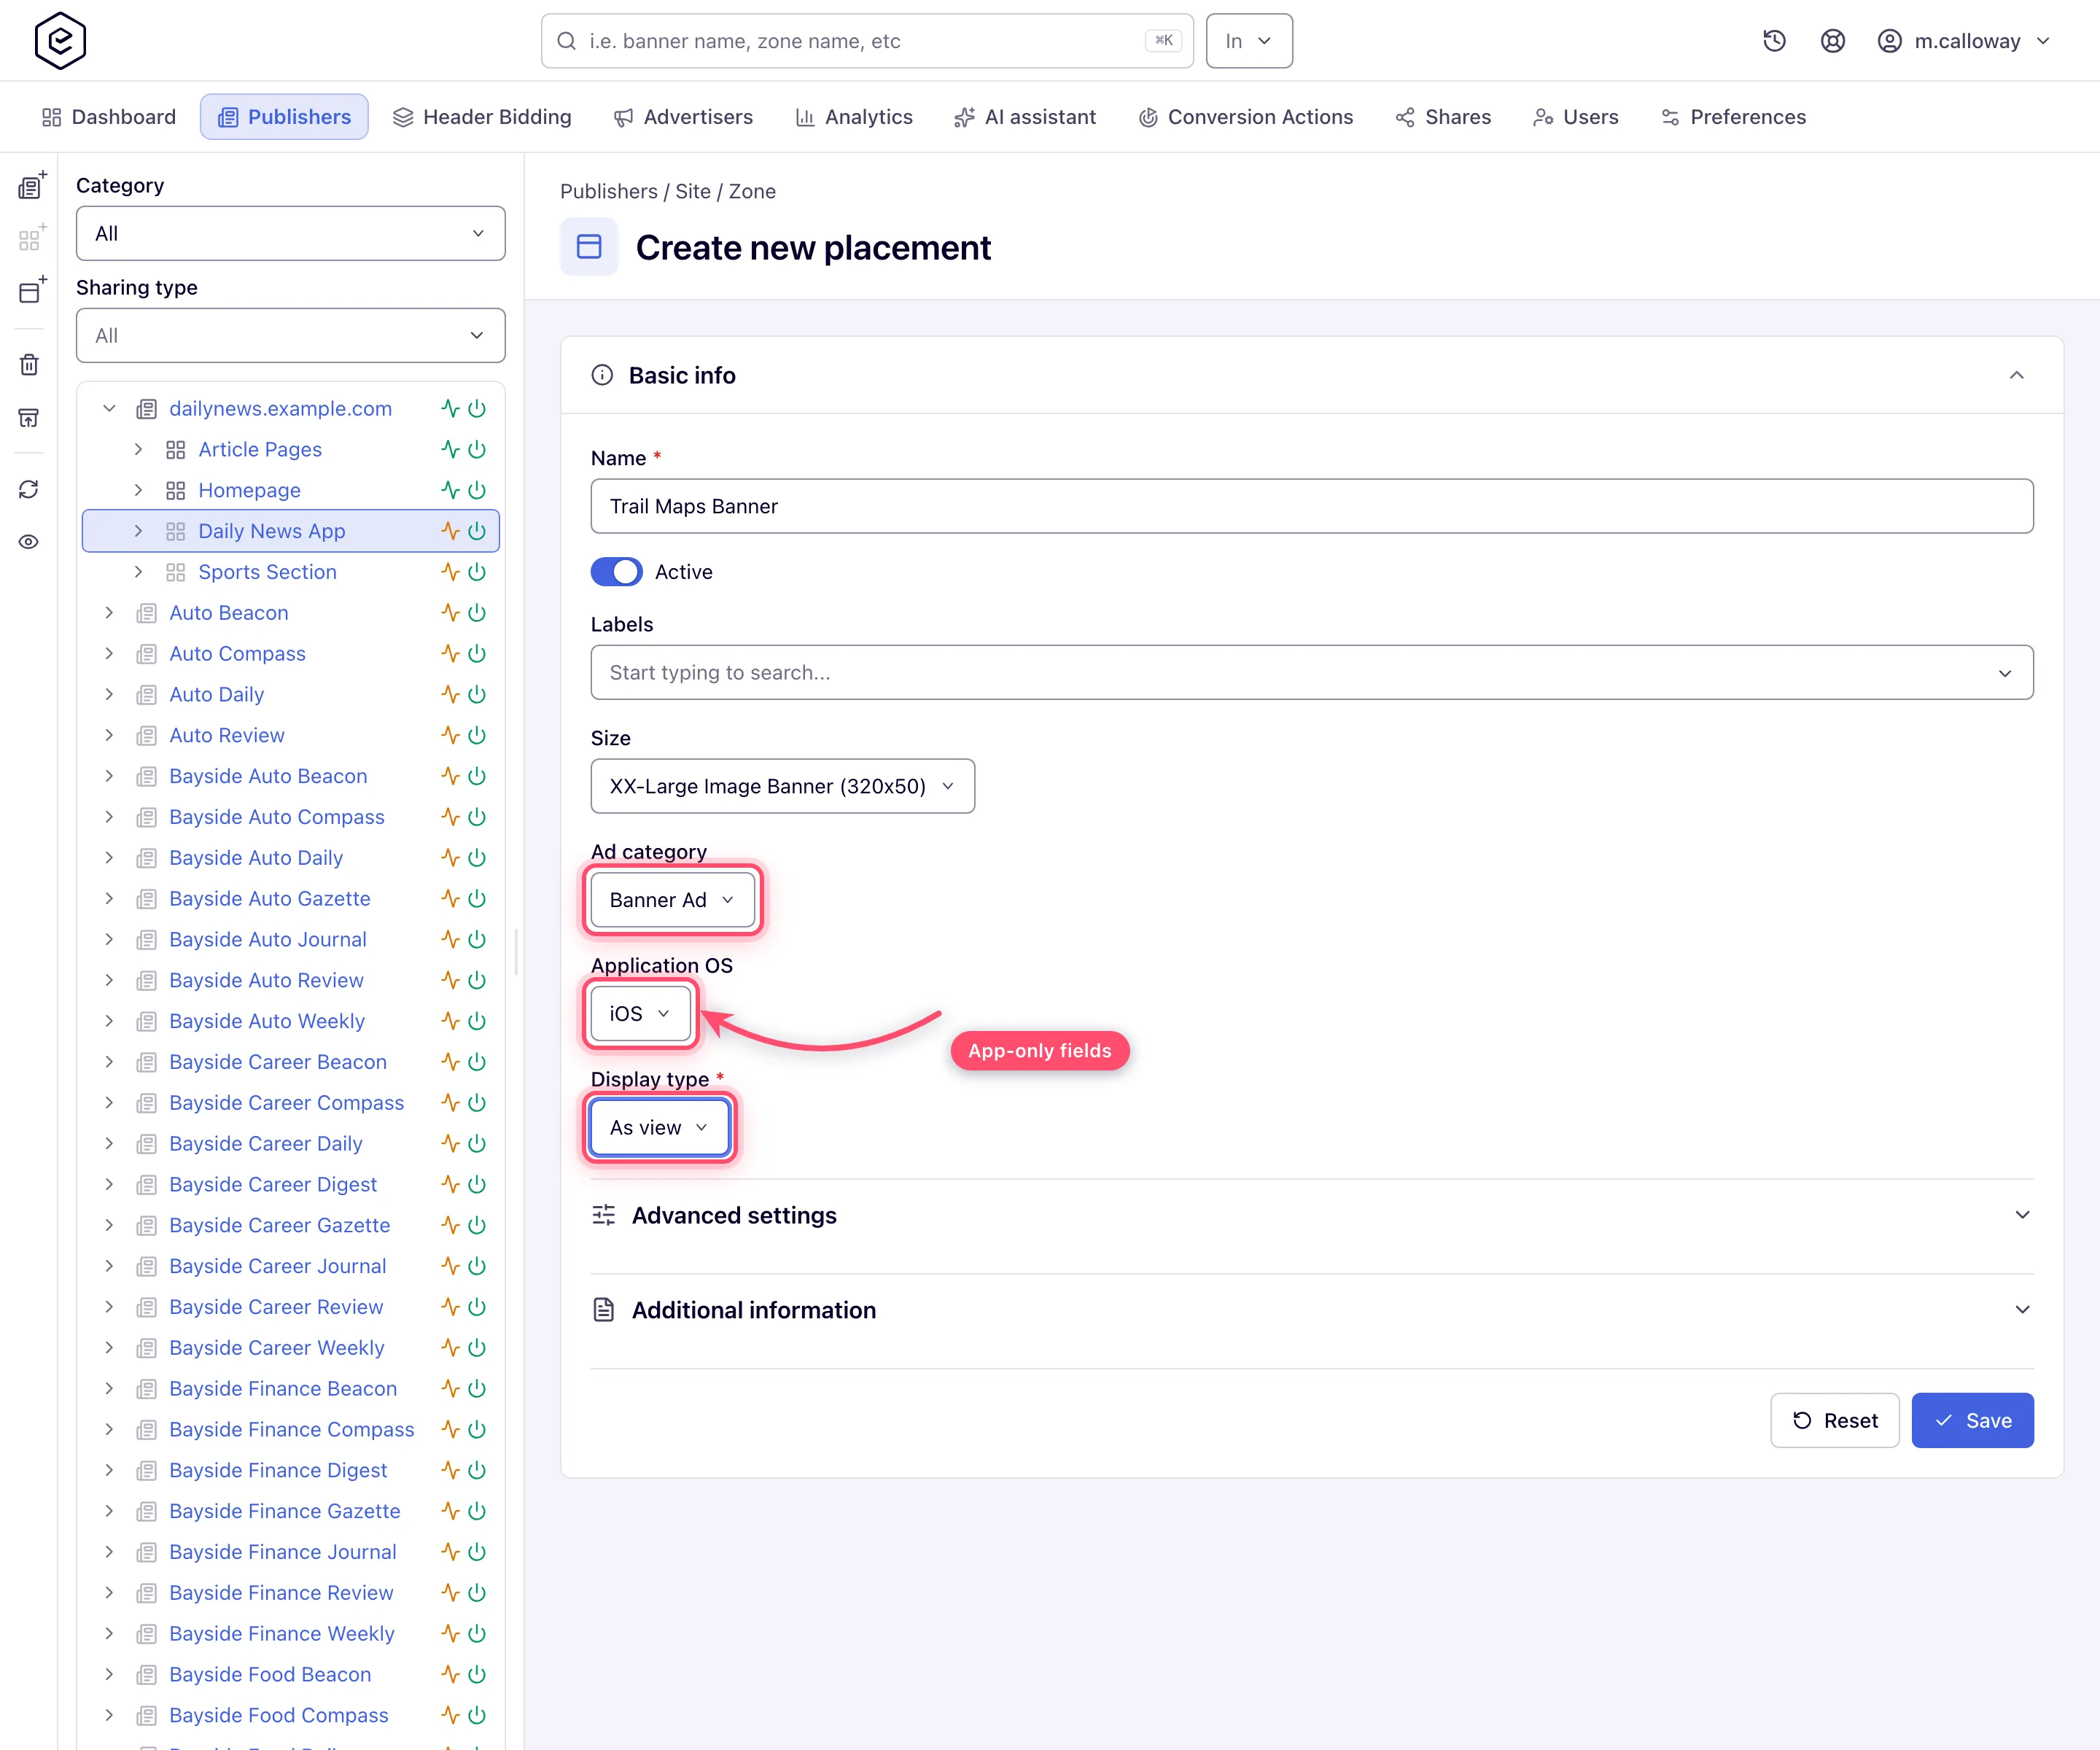The width and height of the screenshot is (2100, 1750).
Task: Go to the Dashboard tab
Action: tap(109, 117)
